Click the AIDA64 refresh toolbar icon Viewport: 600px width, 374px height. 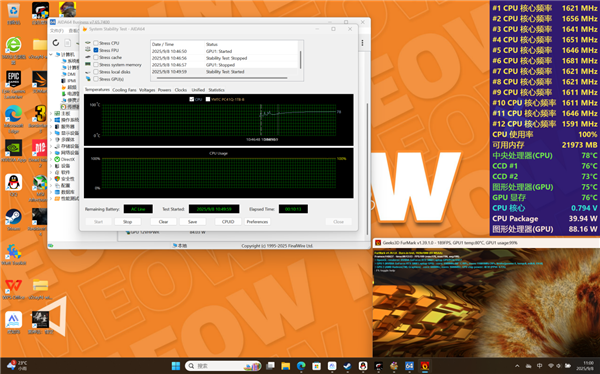(x=56, y=43)
